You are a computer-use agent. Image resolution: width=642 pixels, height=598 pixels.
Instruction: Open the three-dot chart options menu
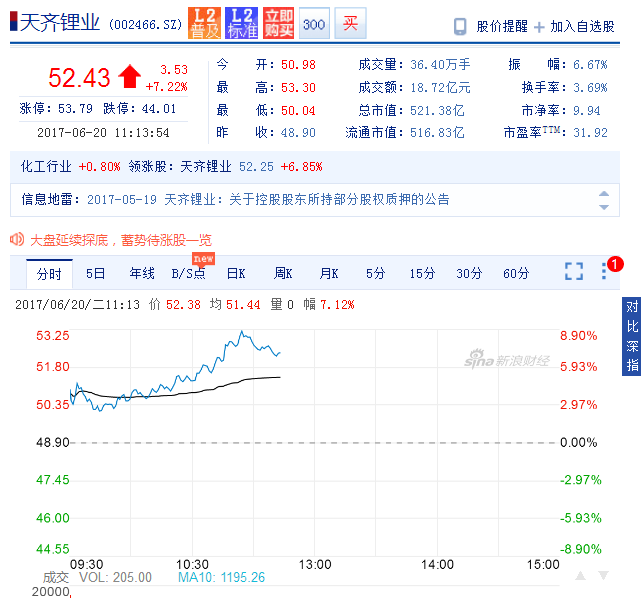pyautogui.click(x=604, y=271)
